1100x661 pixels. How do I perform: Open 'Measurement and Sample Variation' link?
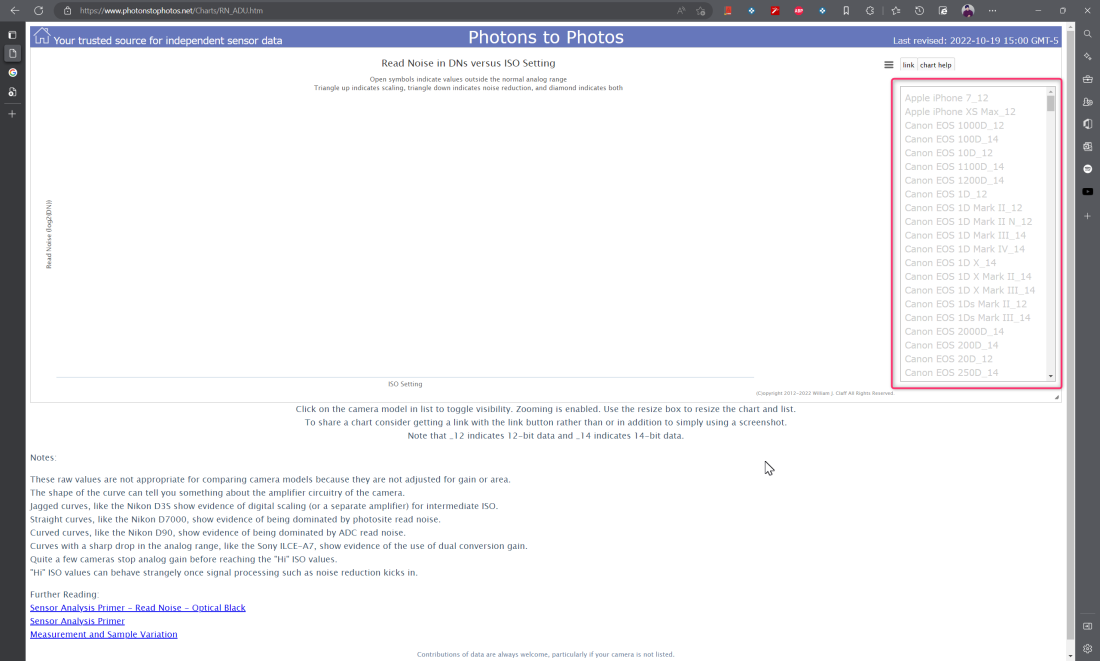(x=104, y=634)
